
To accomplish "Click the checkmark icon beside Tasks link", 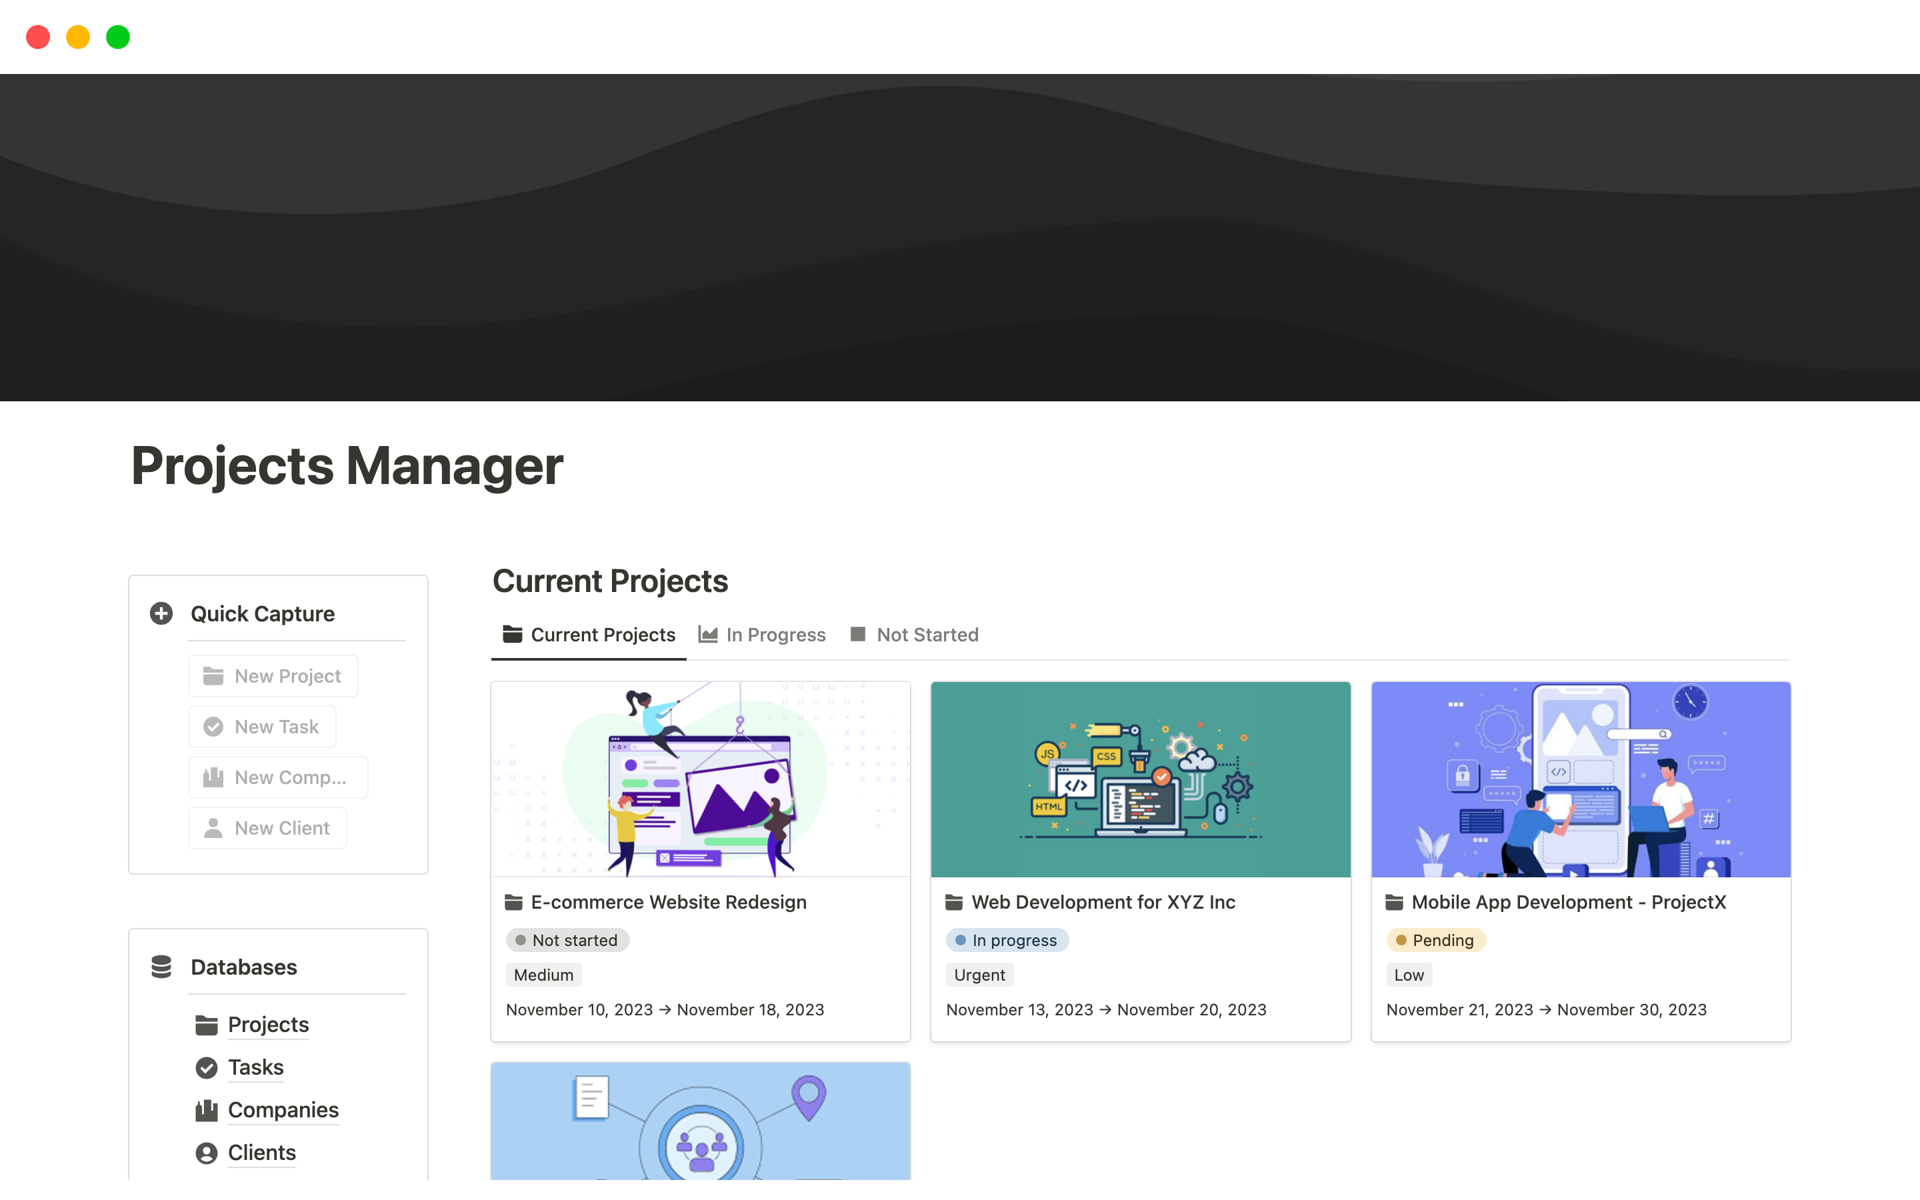I will point(206,1068).
